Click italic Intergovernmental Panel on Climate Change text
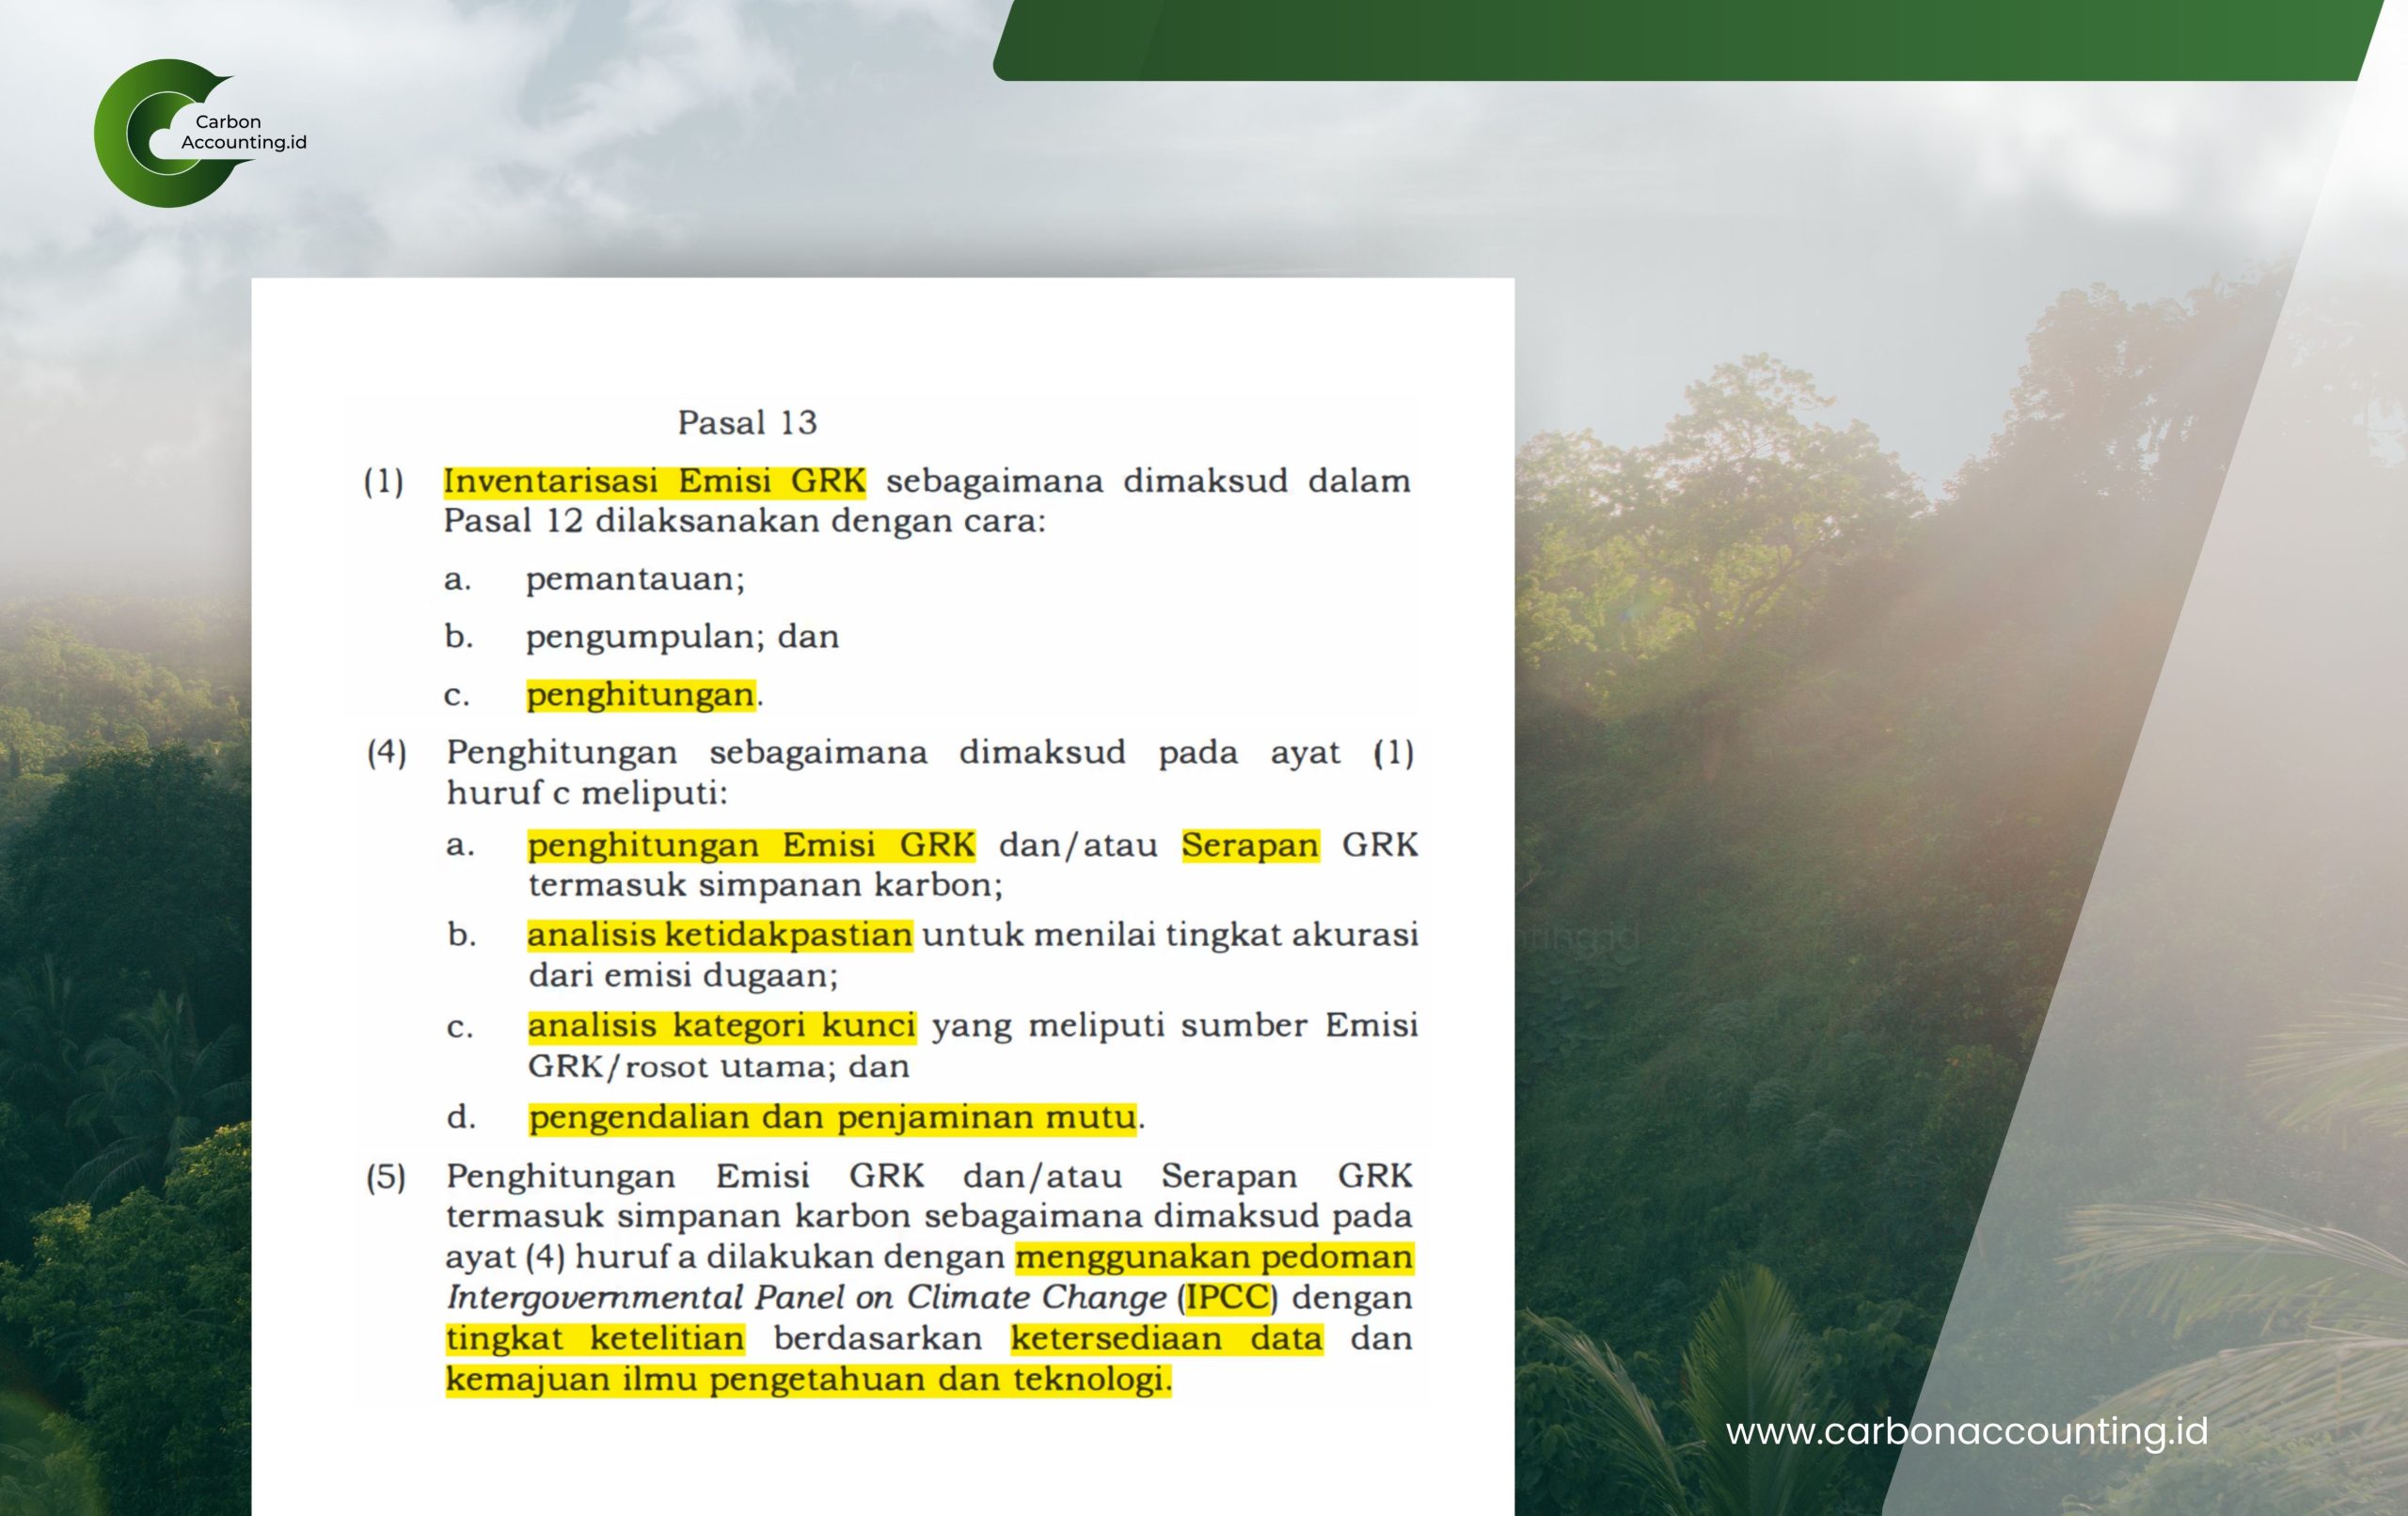Screen dimensions: 2408x1516 (806, 1298)
